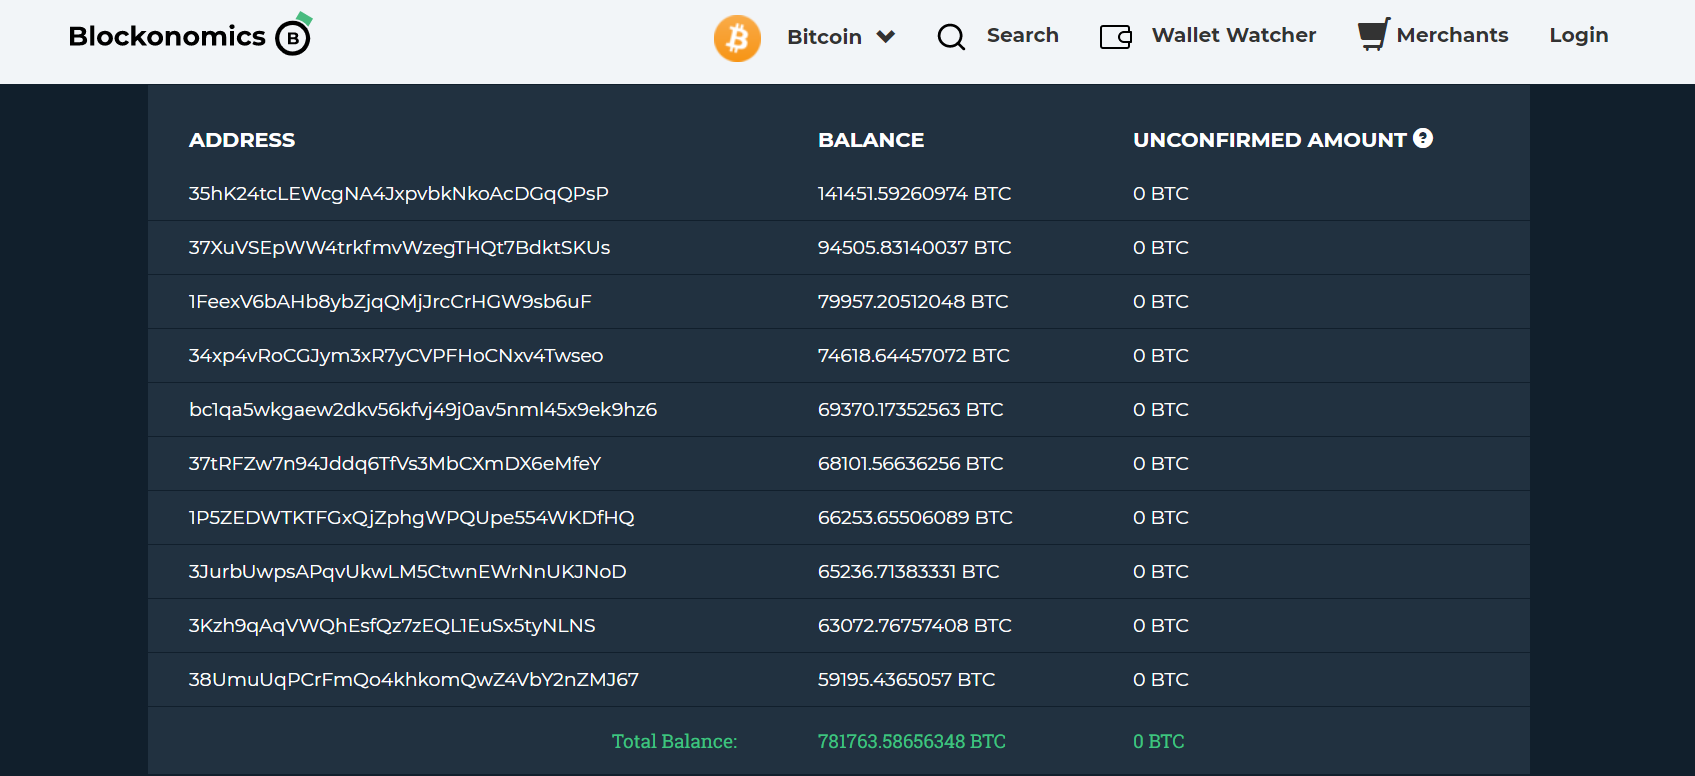Open address 3JurbUwpsAPqvUkwLM5CtwnEWrNnUKJNoD
Viewport: 1695px width, 776px height.
[407, 571]
